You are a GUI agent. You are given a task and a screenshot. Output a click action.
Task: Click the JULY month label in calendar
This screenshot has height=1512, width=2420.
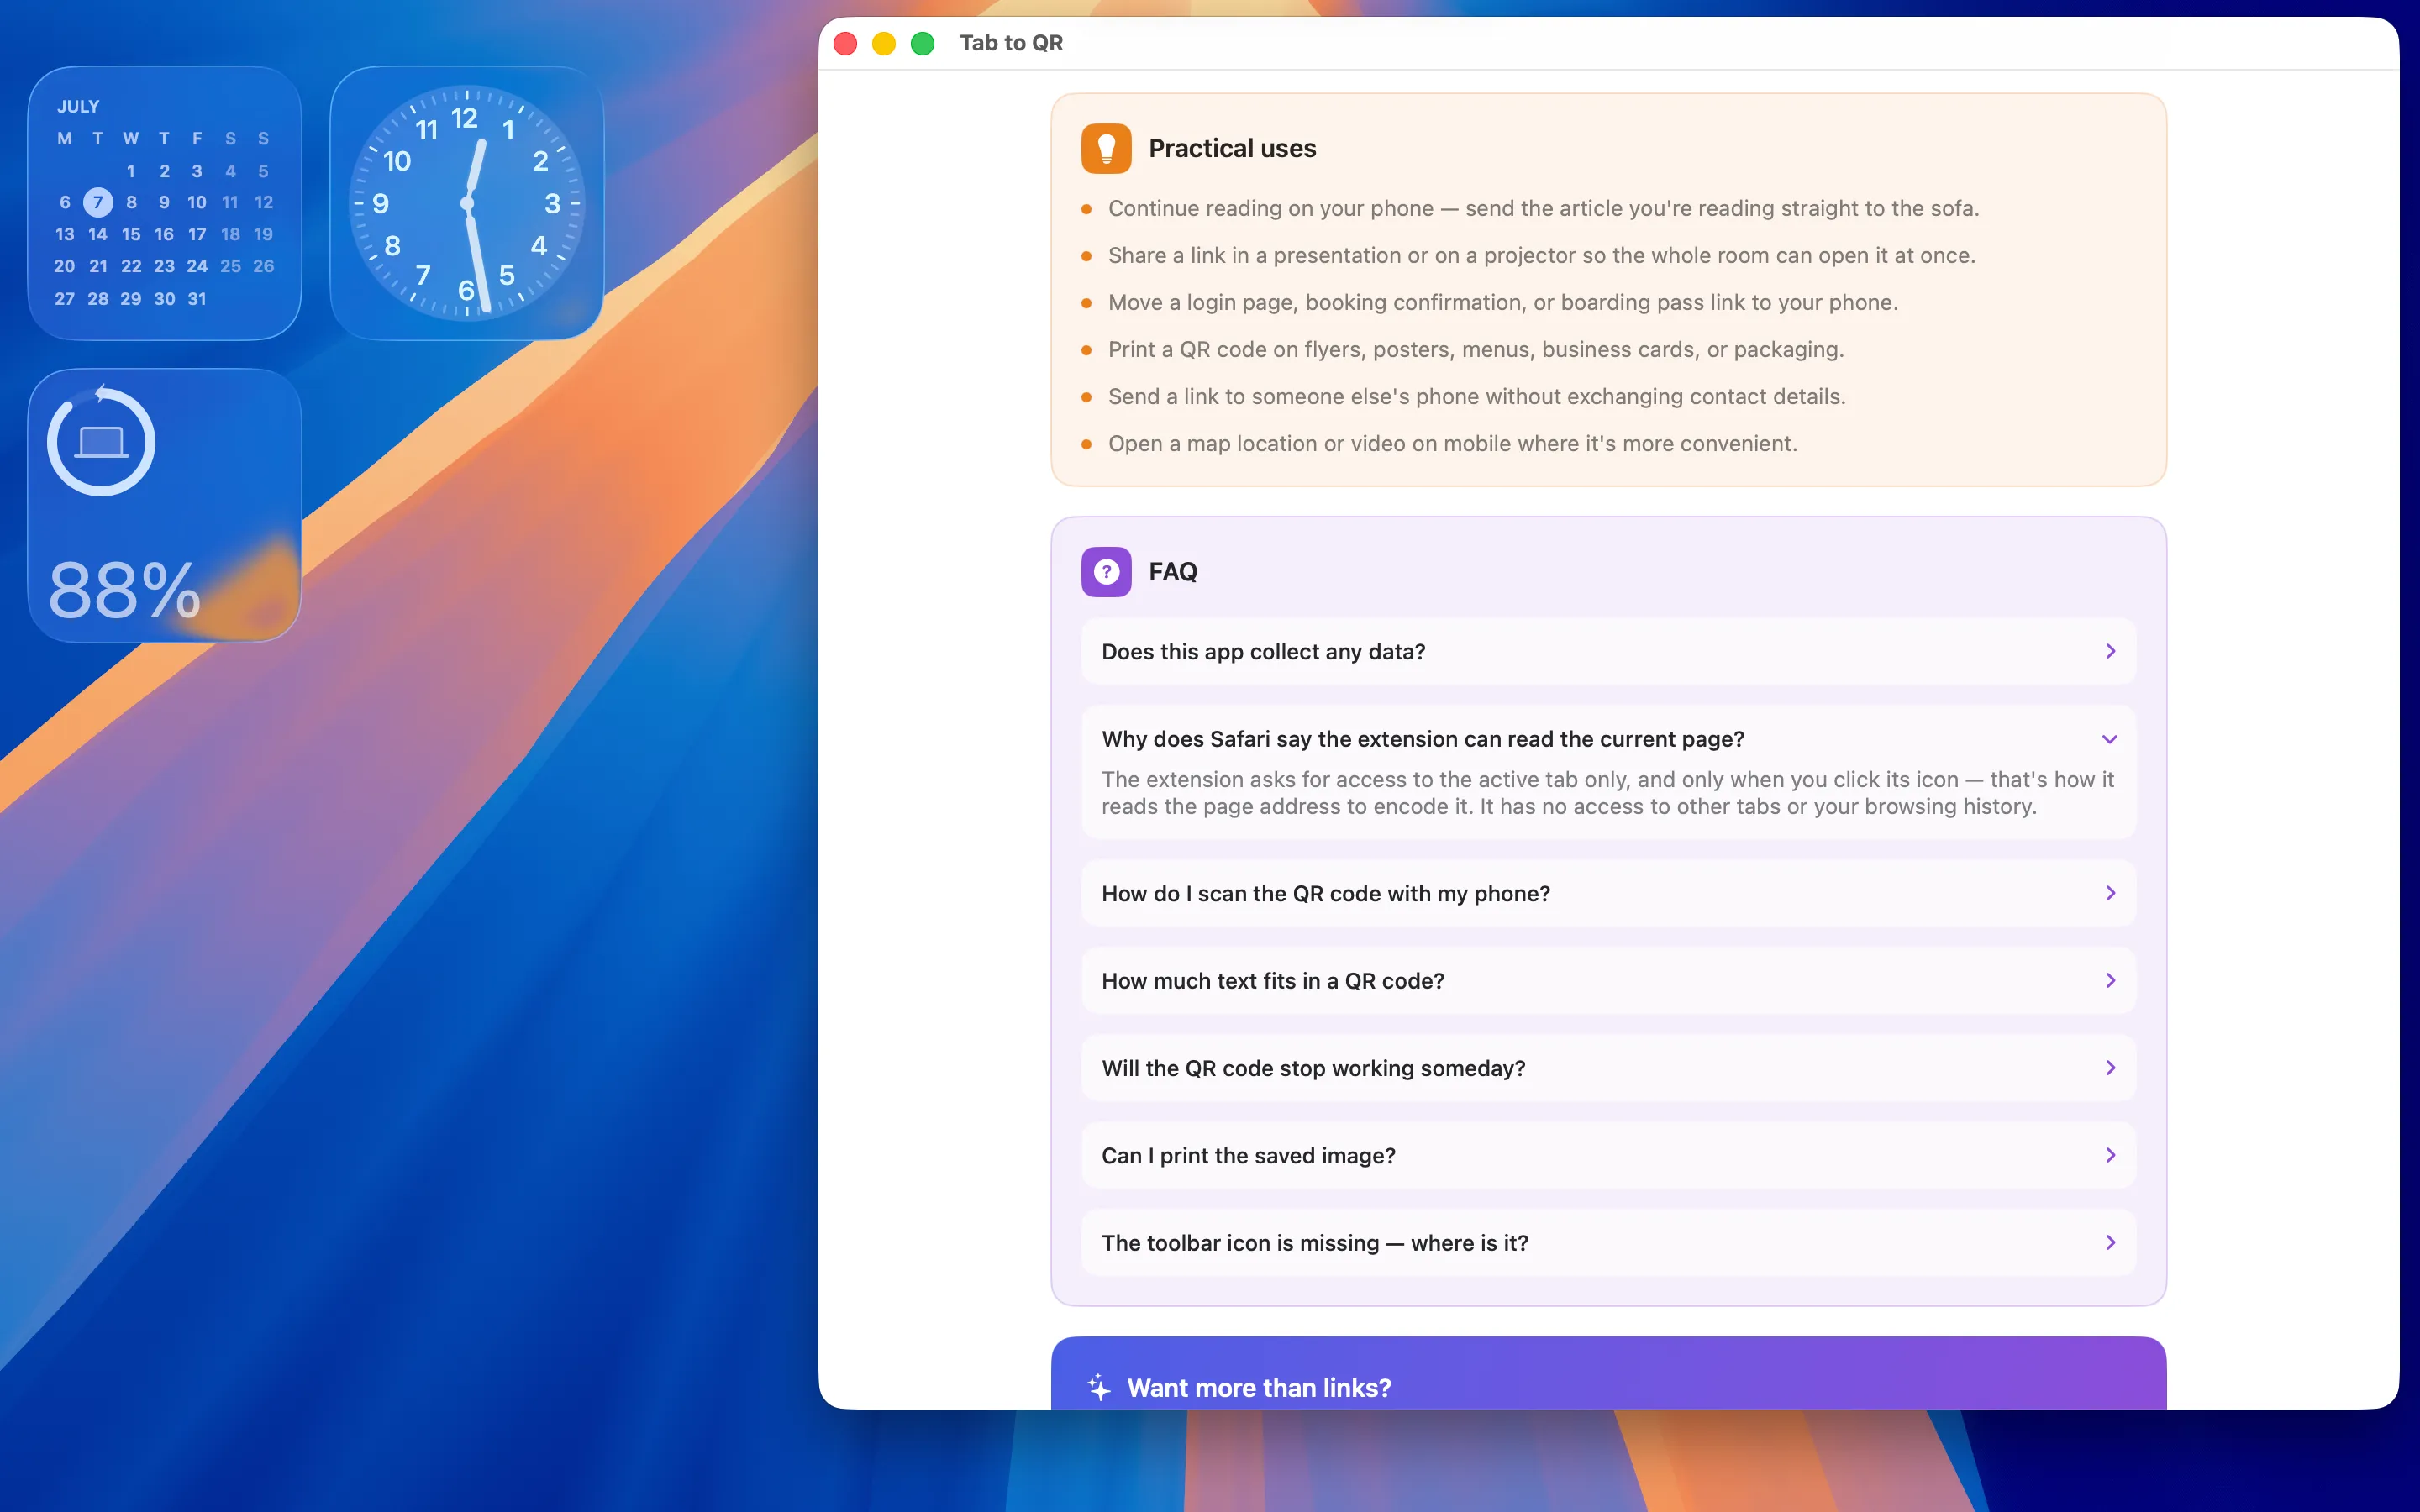click(x=78, y=106)
